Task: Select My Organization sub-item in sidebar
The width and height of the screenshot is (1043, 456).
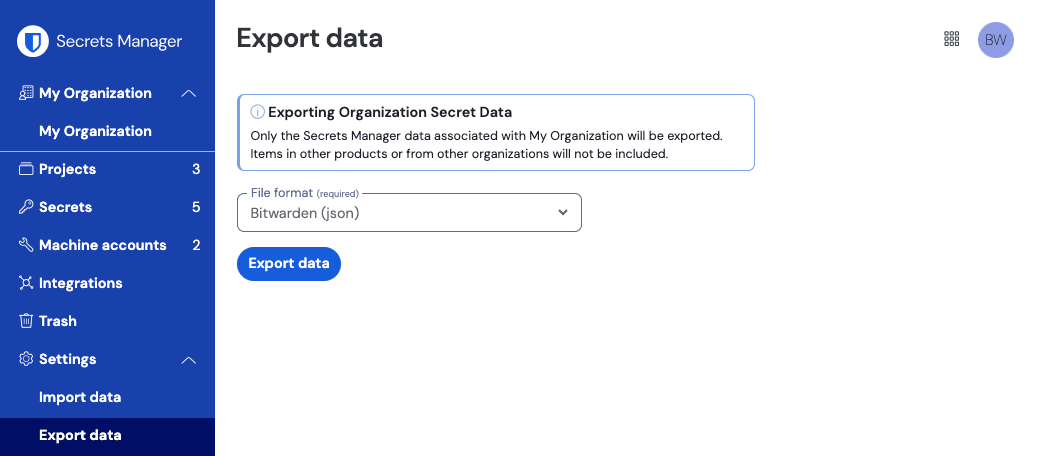Action: pos(95,131)
